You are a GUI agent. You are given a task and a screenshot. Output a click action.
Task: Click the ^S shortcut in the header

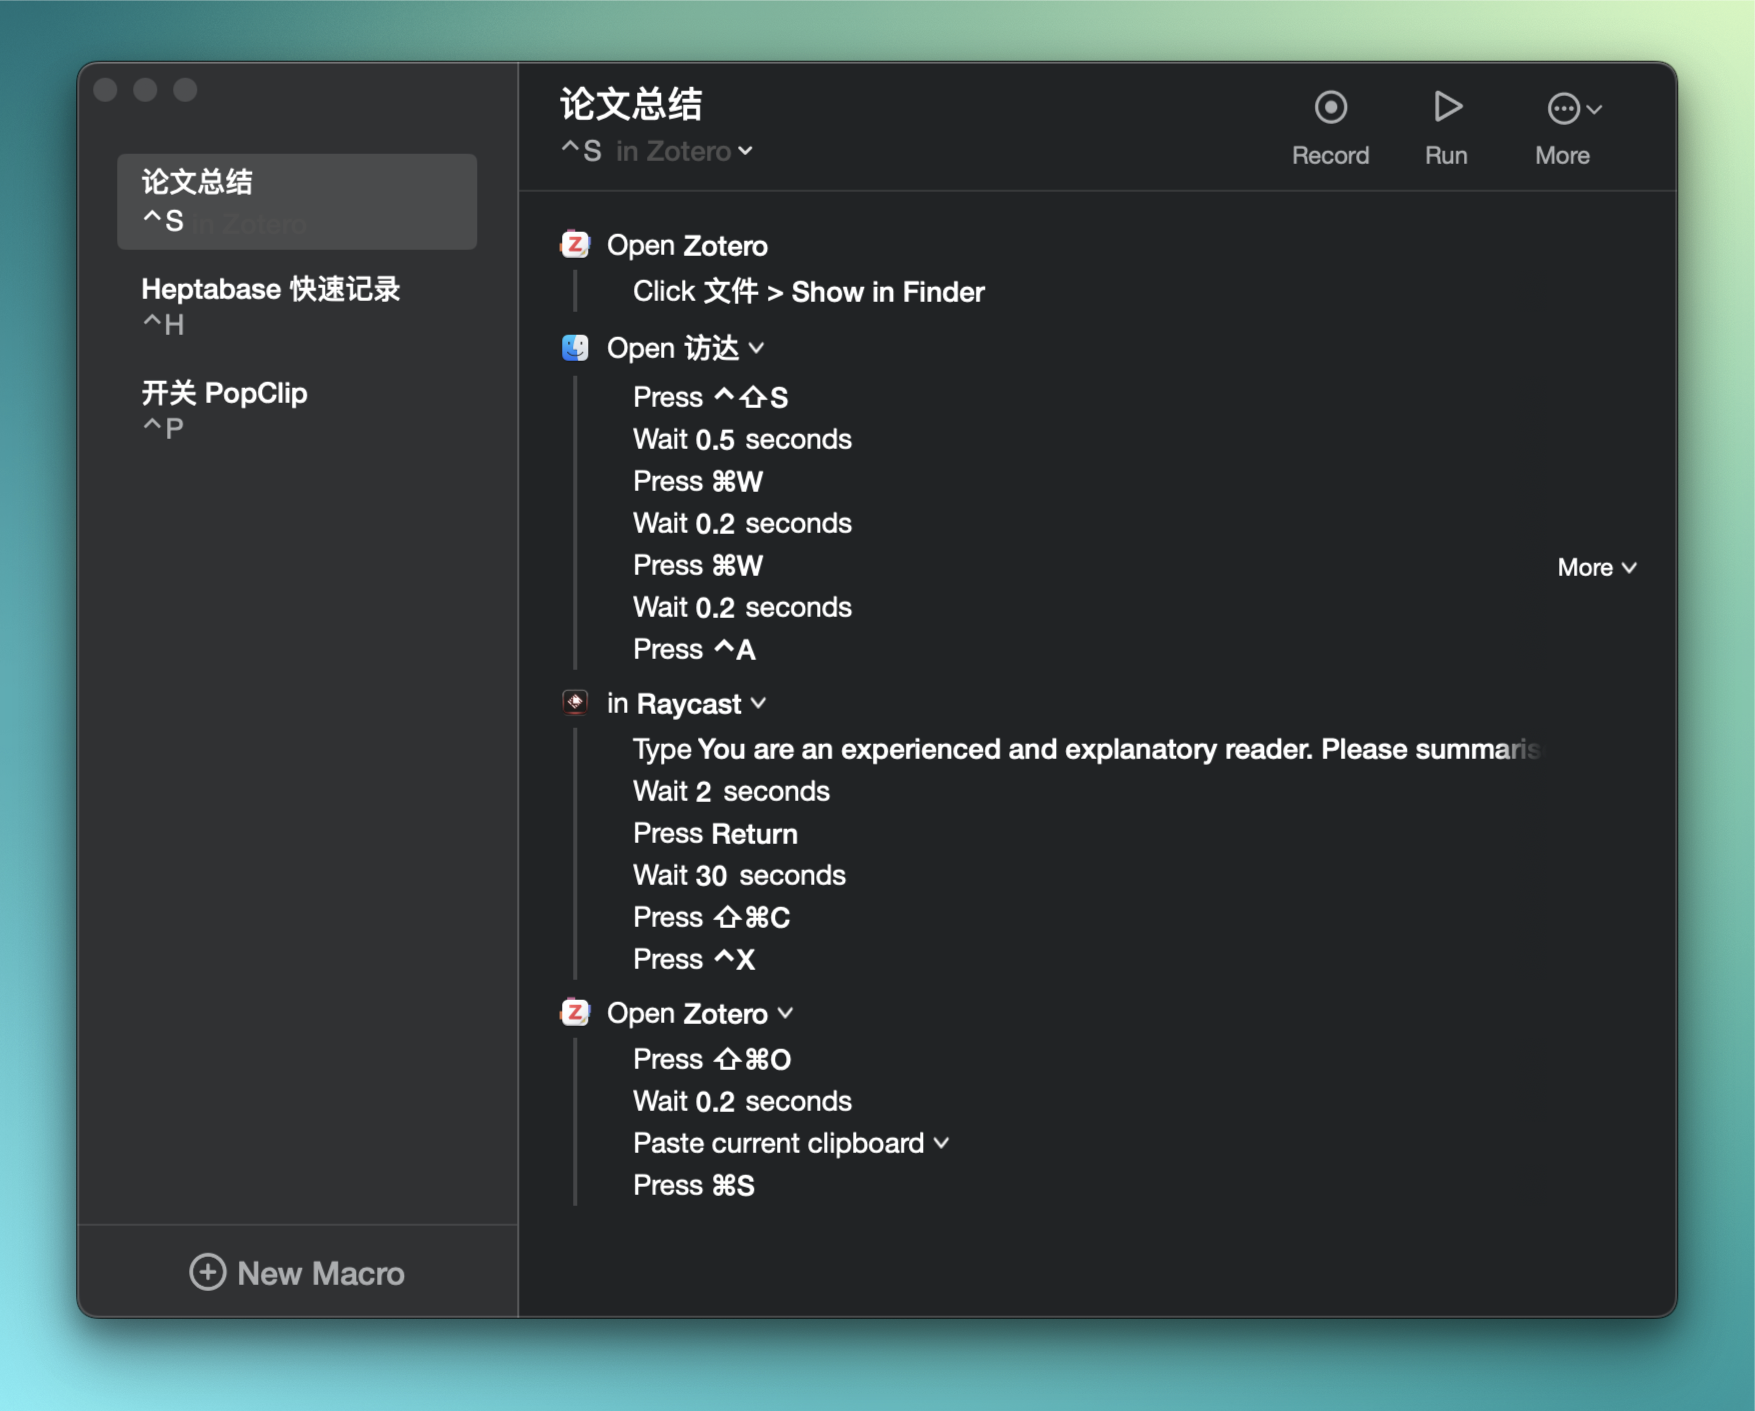[x=581, y=151]
